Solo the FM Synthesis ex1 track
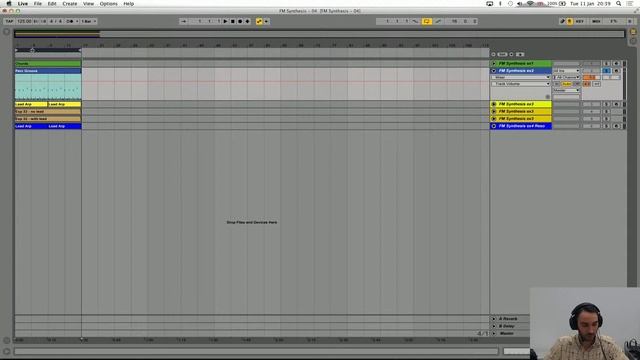This screenshot has width=640, height=360. (x=606, y=64)
